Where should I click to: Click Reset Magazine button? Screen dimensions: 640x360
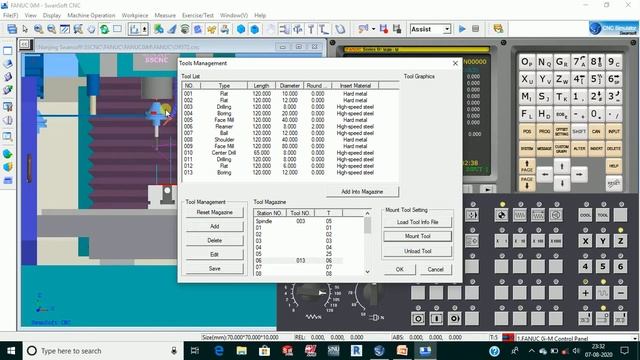tap(214, 212)
